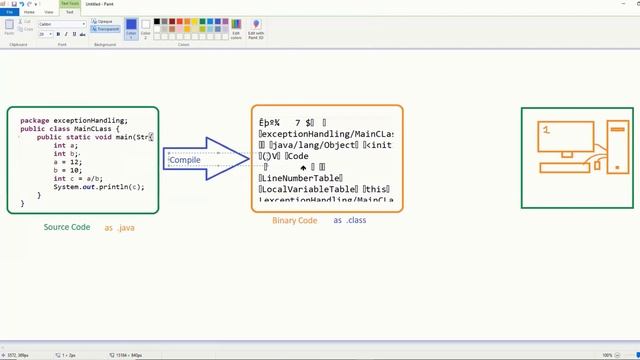640x360 pixels.
Task: Click the Source Code label on the canvas
Action: click(67, 227)
